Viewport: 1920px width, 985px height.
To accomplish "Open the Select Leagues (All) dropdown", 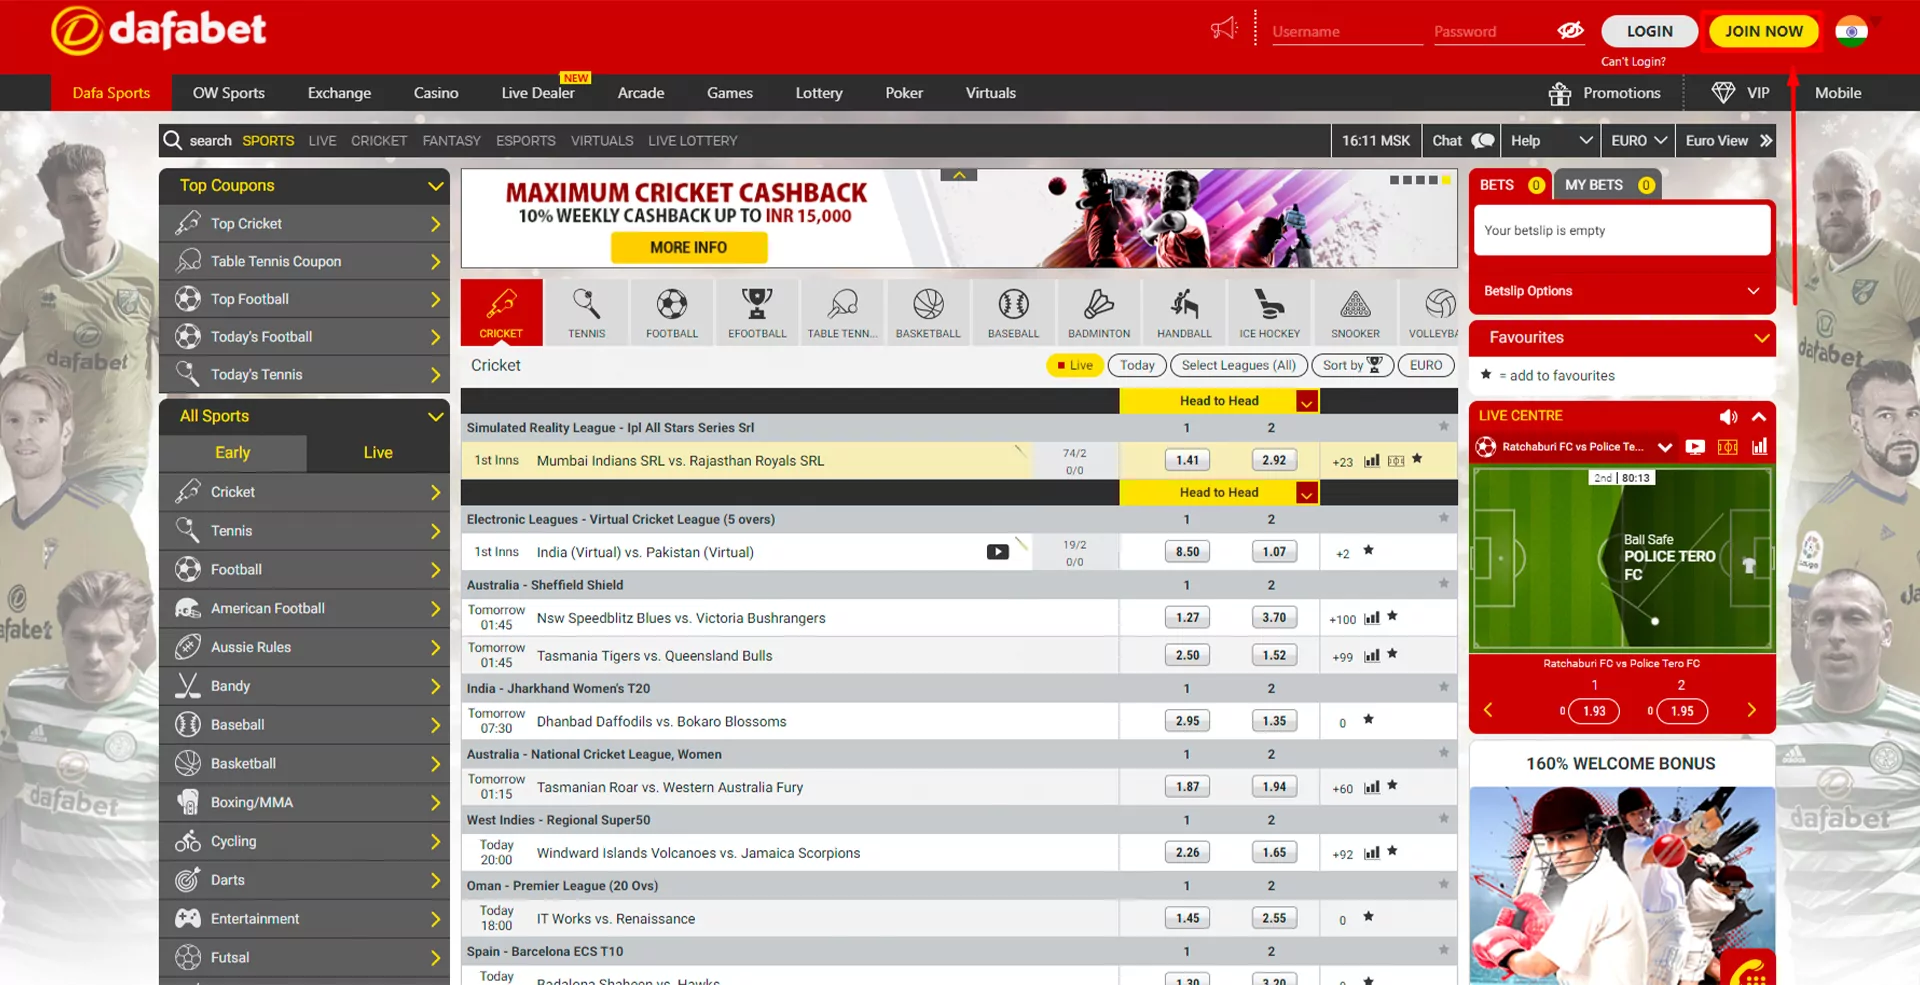I will click(1238, 365).
